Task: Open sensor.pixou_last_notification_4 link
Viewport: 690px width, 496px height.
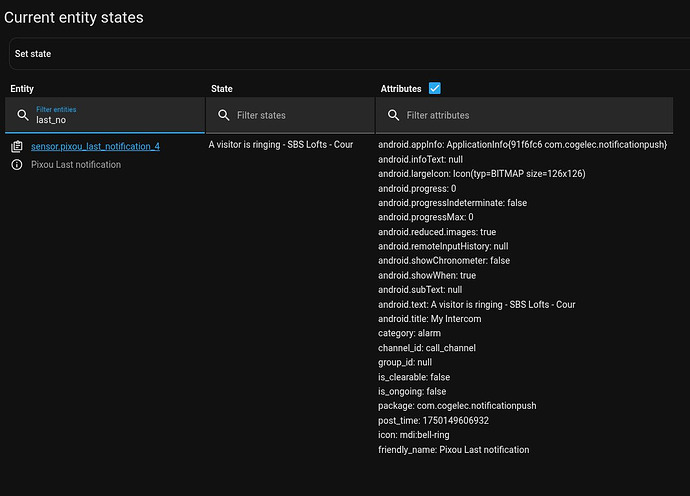Action: tap(95, 146)
